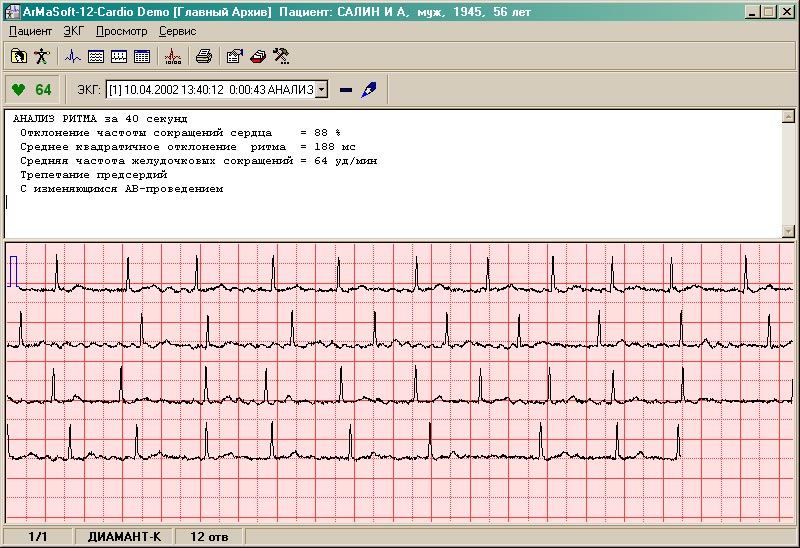The image size is (800, 548).
Task: Minimize the ArMaSoft-12-Cardio window
Action: pyautogui.click(x=751, y=12)
